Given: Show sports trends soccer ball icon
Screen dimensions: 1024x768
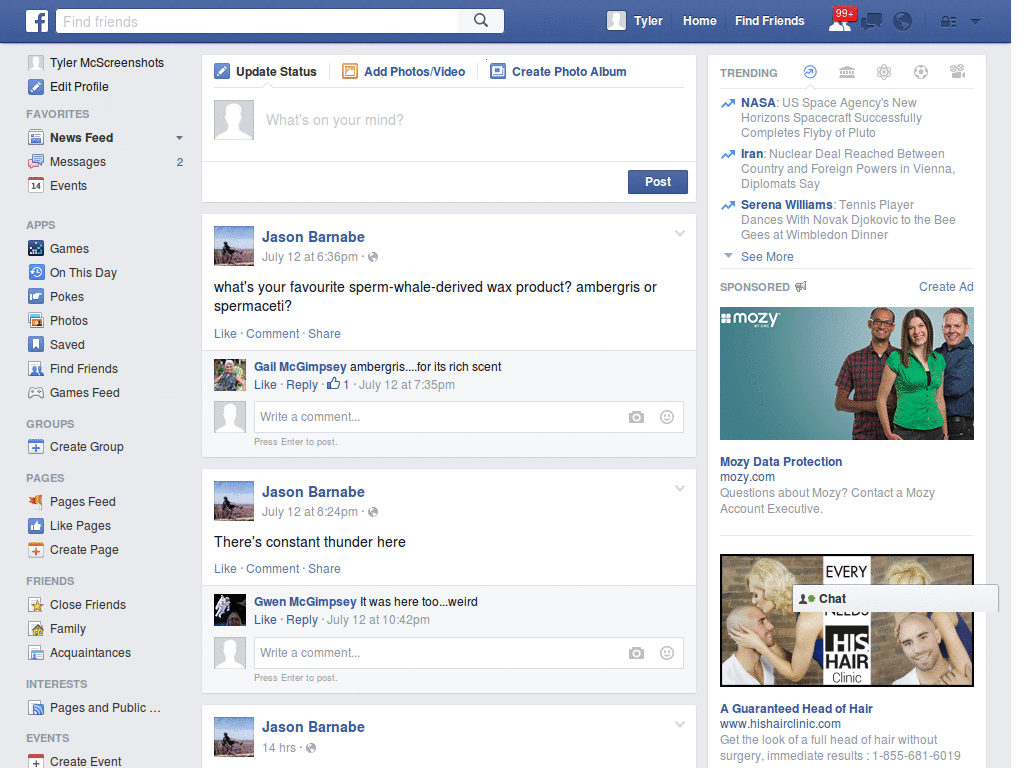Looking at the screenshot, I should click(921, 72).
